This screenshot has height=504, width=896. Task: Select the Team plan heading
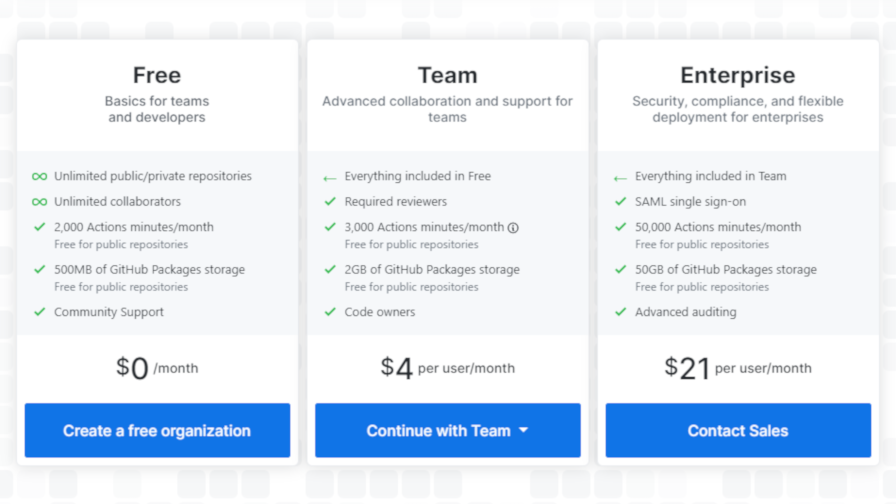coord(447,75)
